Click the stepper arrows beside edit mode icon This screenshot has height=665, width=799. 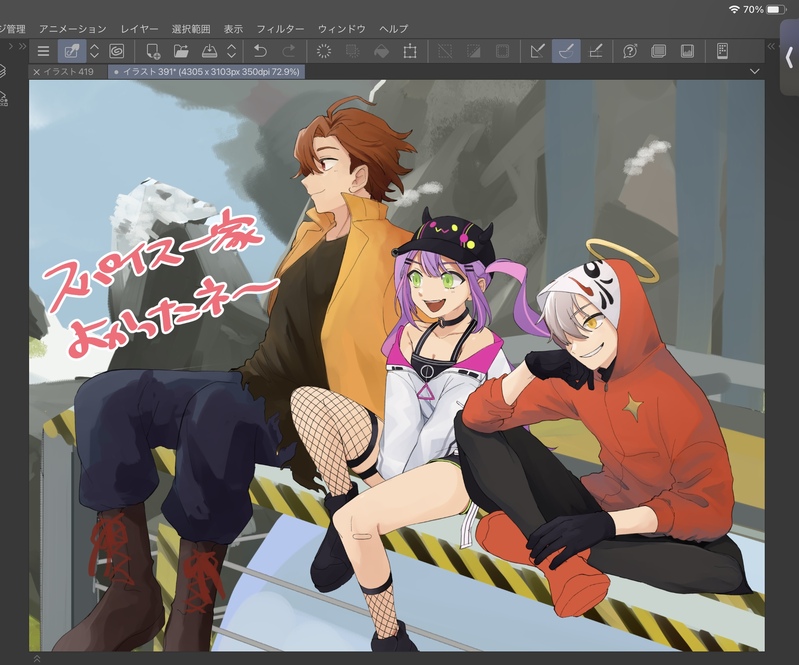click(94, 51)
